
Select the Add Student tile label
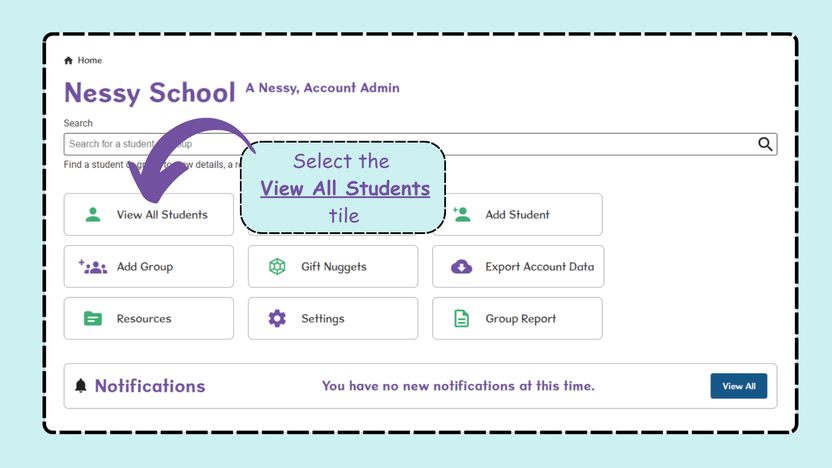[517, 215]
